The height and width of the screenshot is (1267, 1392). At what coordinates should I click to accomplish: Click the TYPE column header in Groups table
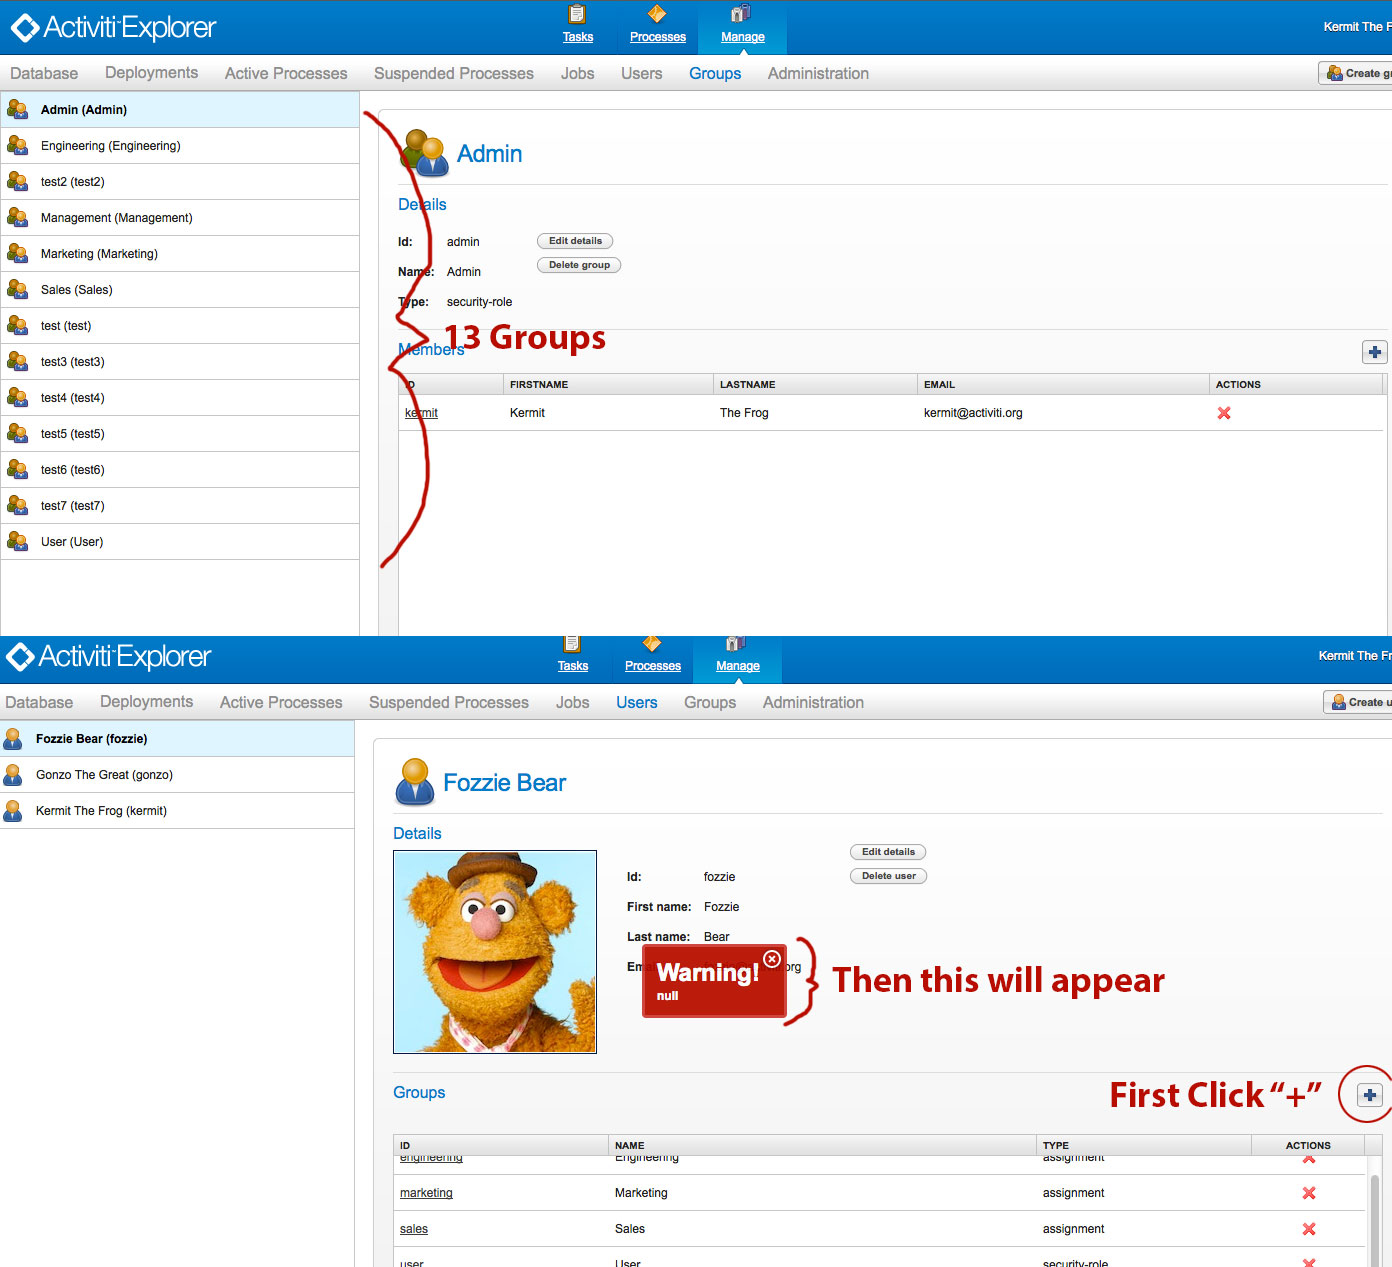pos(1143,1146)
